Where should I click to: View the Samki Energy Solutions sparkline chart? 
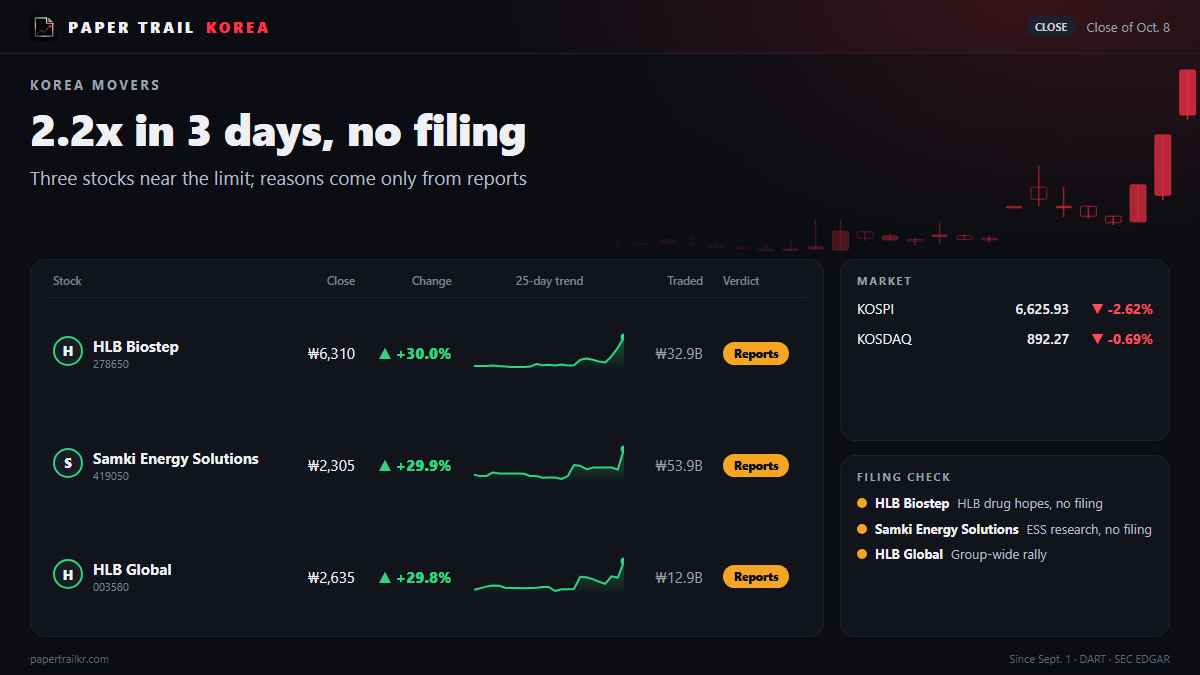pos(549,464)
